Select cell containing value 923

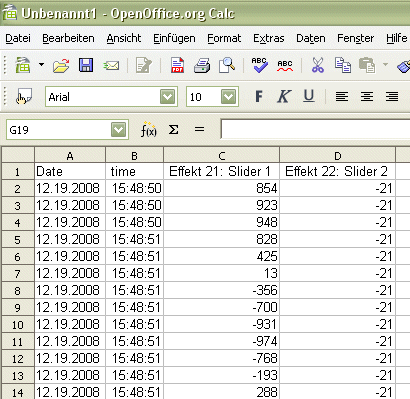[221, 205]
